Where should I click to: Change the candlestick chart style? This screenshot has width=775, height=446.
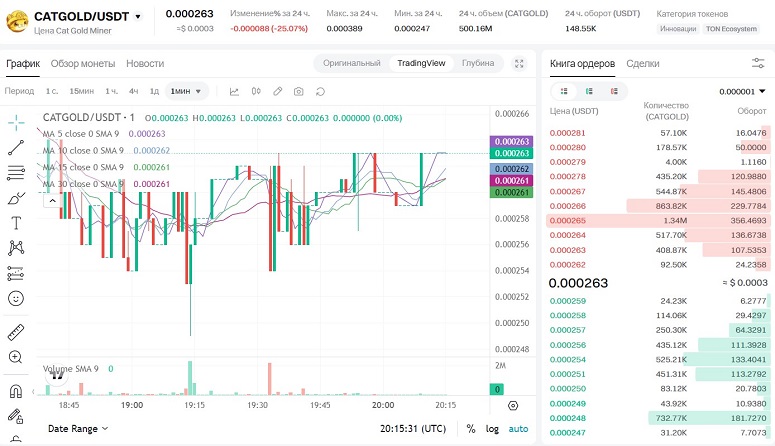tap(256, 91)
